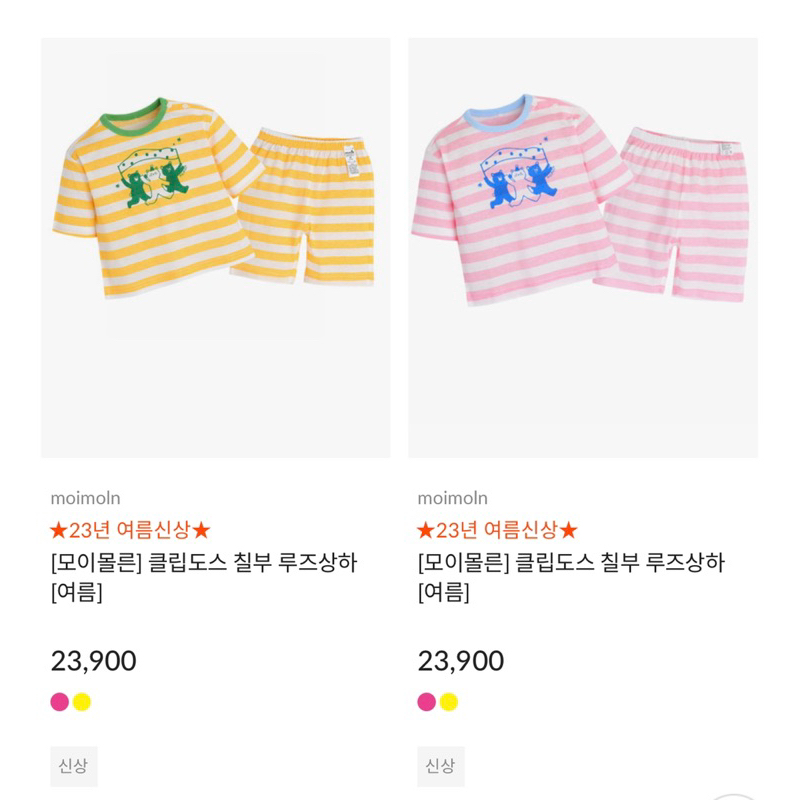Open the yellow striped set product image
The height and width of the screenshot is (800, 800).
point(215,247)
